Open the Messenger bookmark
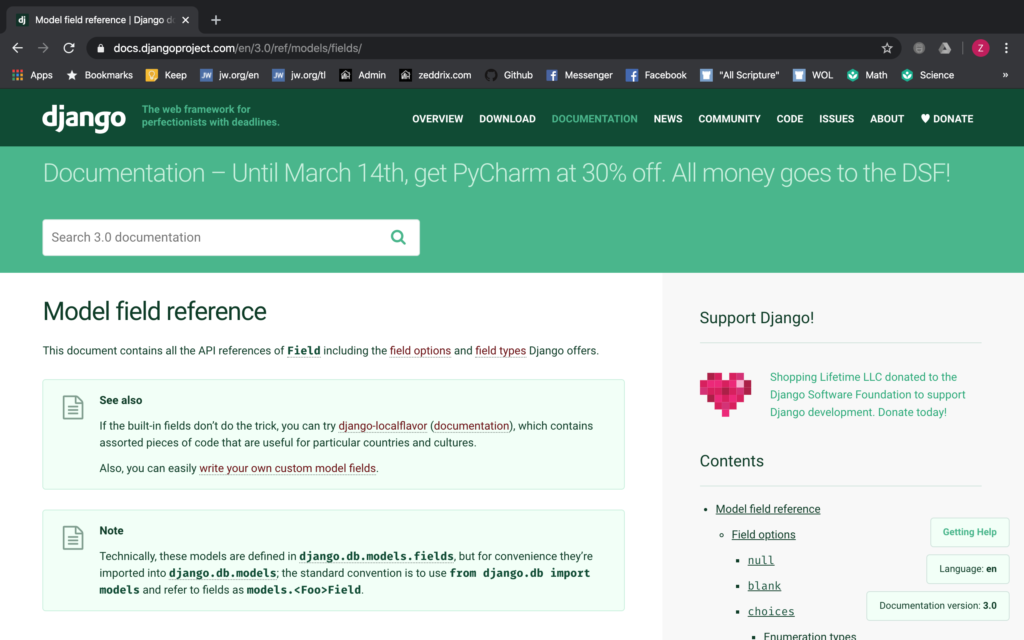Screen dimensions: 1024x640 [579, 75]
